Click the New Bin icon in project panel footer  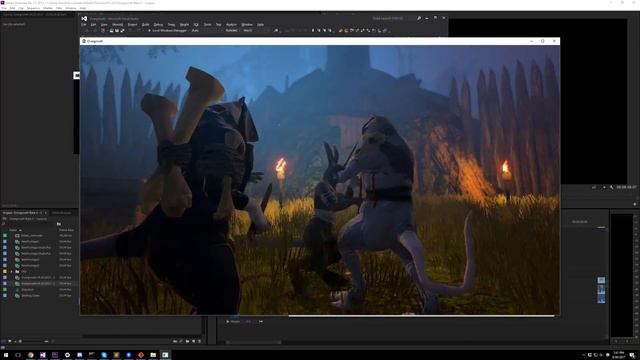(x=187, y=341)
